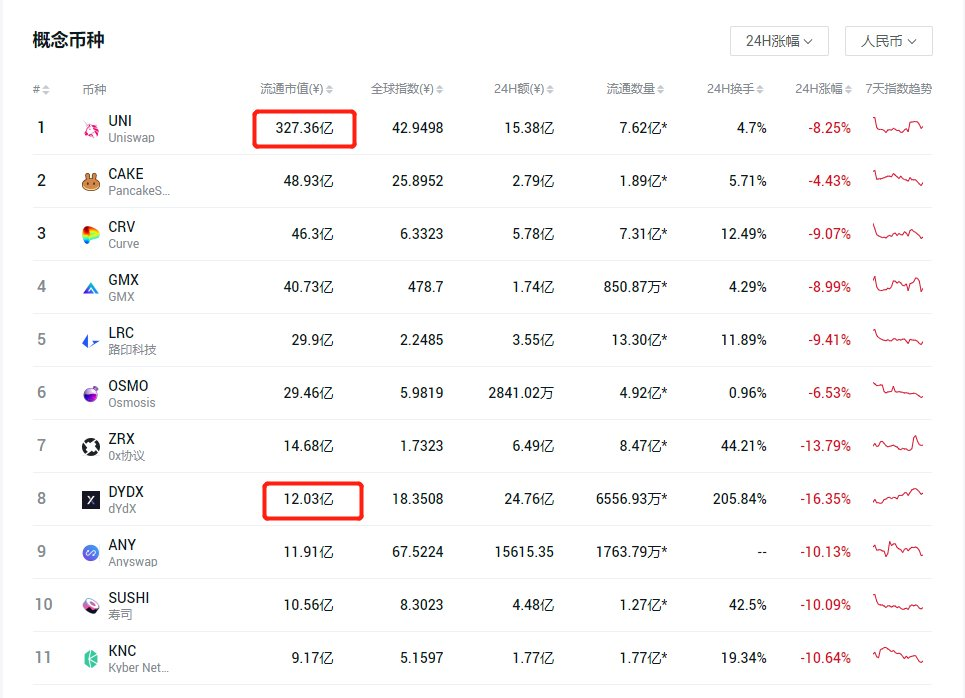Screen dimensions: 965x698
Task: Click the GMX triangle logo icon
Action: (x=91, y=287)
